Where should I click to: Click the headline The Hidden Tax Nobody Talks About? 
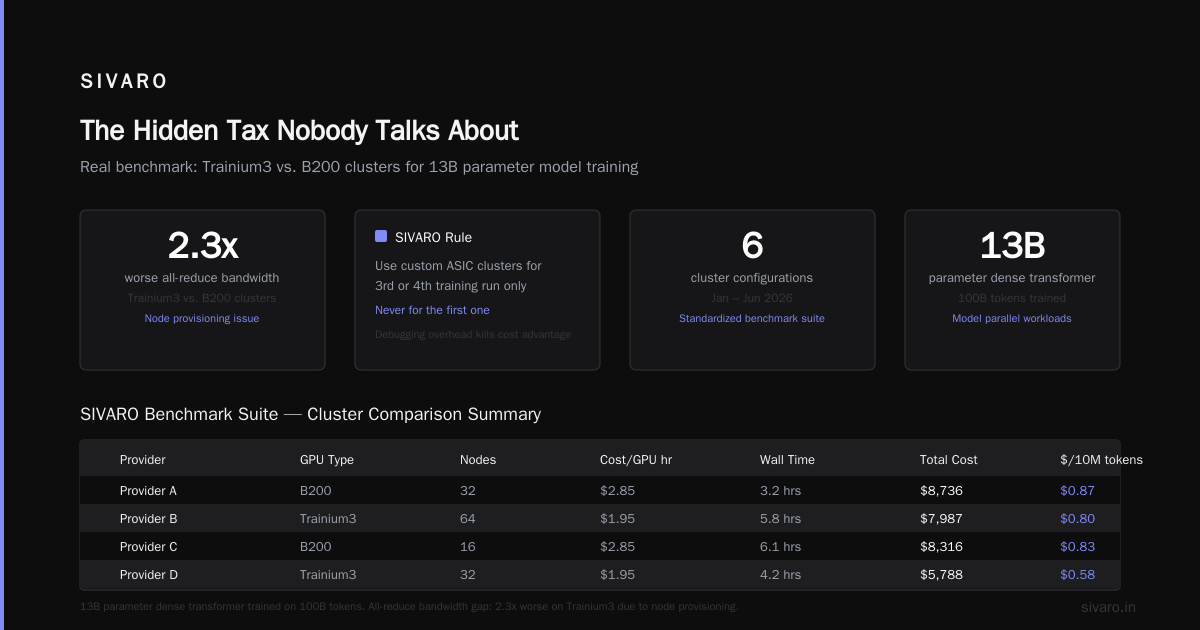click(299, 131)
